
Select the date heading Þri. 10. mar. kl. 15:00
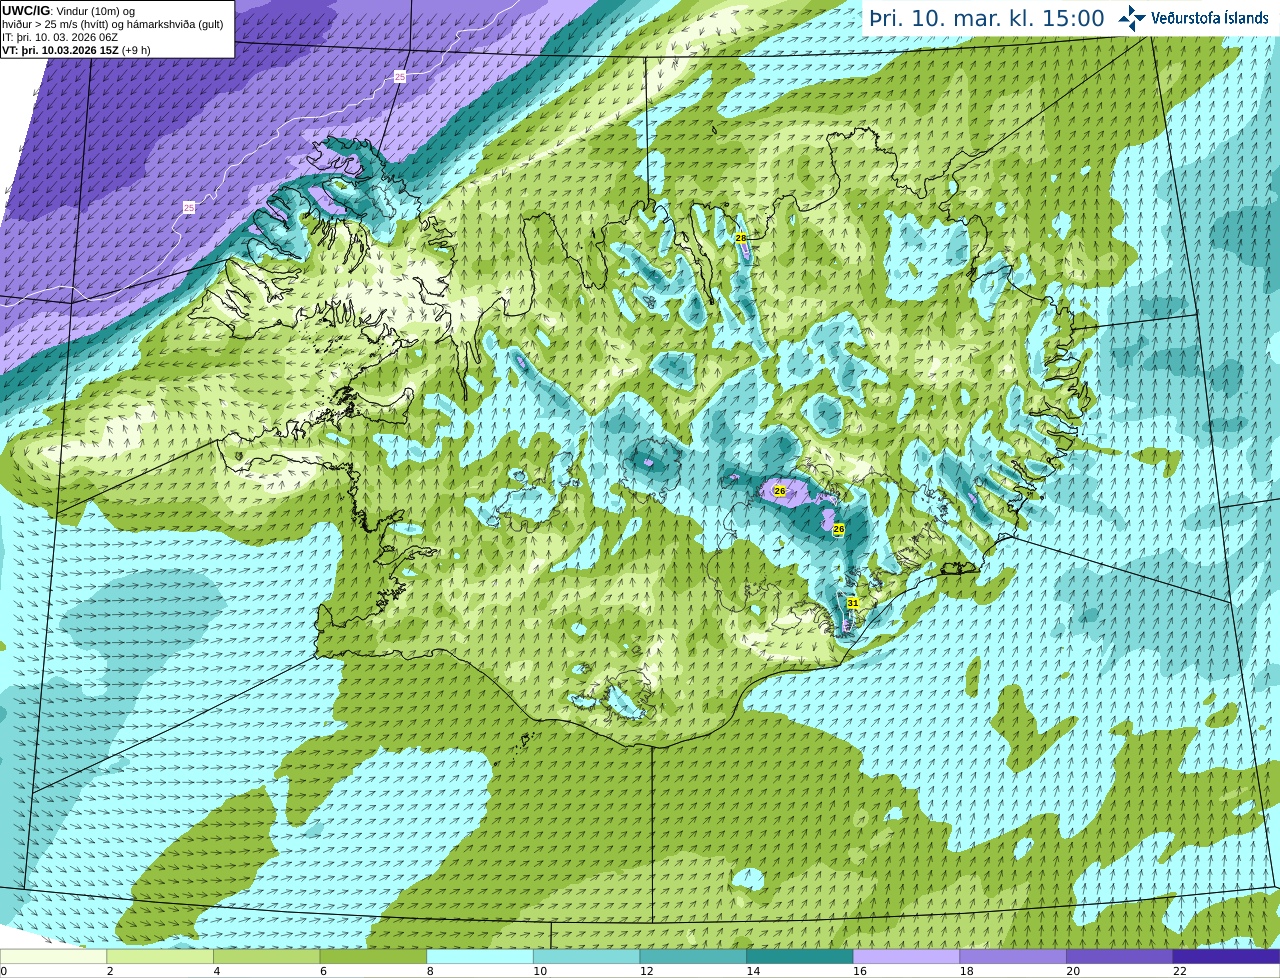(x=986, y=19)
